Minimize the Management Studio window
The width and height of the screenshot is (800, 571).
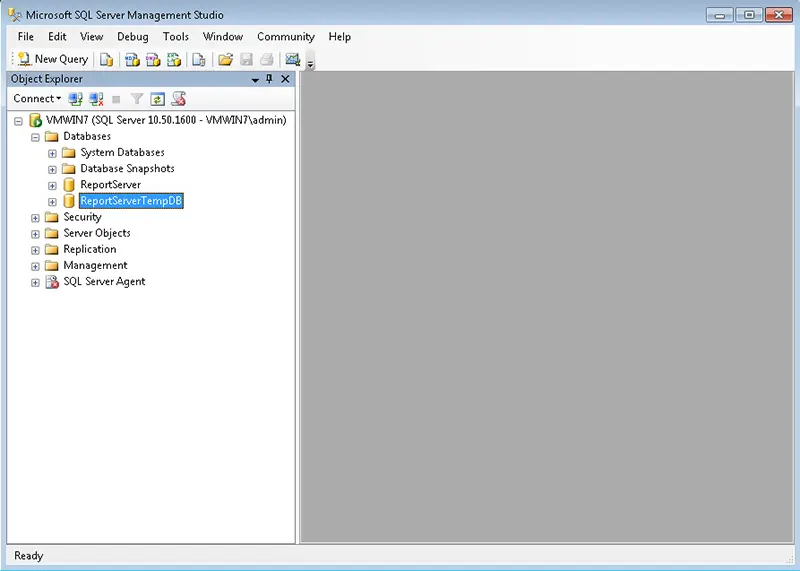pyautogui.click(x=719, y=15)
